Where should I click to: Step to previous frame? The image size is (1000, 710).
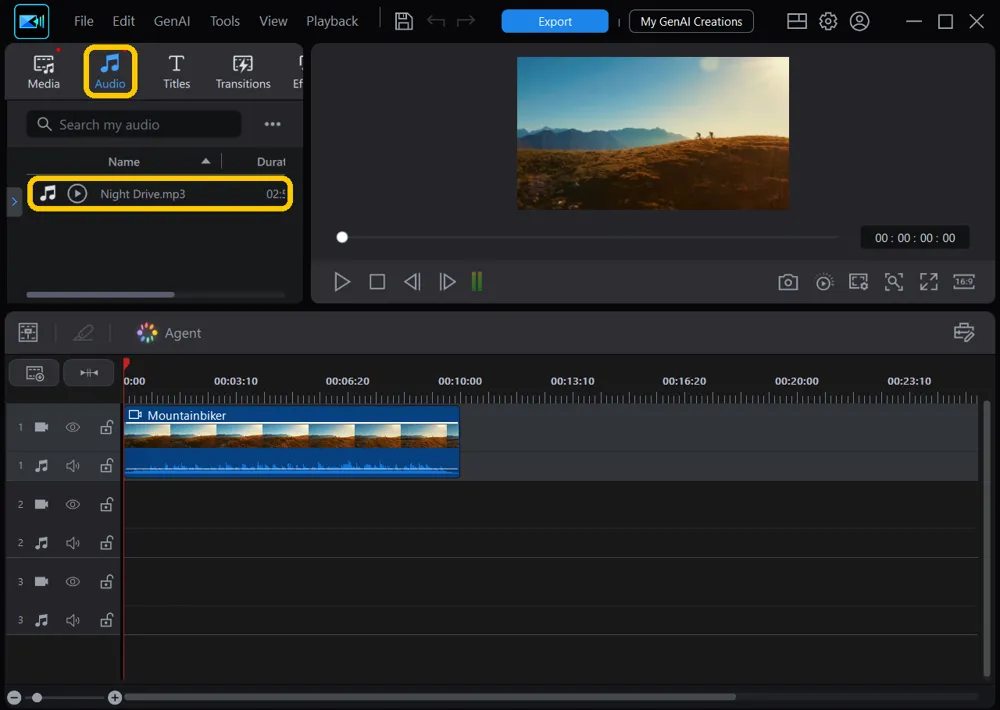pyautogui.click(x=412, y=281)
